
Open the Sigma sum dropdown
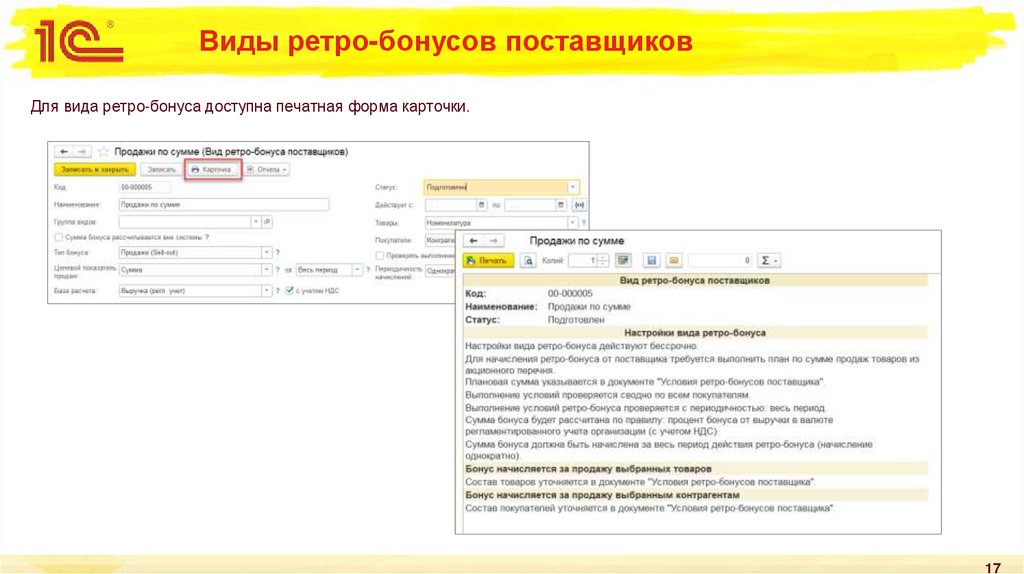coord(769,261)
